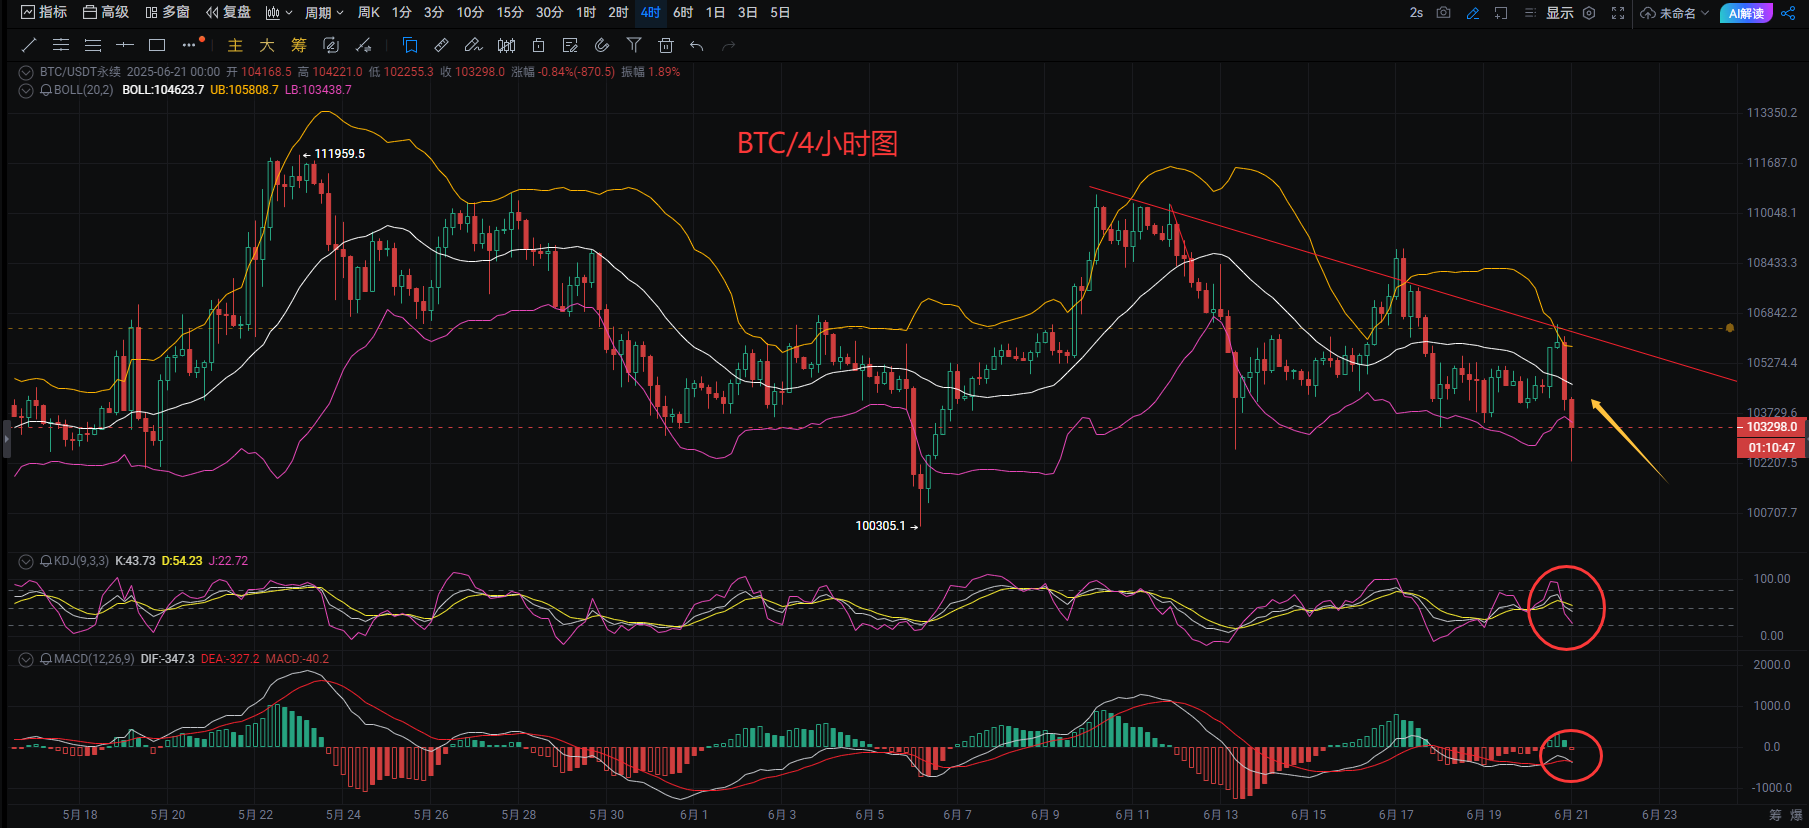Click the 6月 21 date on time axis
Screen dimensions: 1809x828
pos(1571,815)
